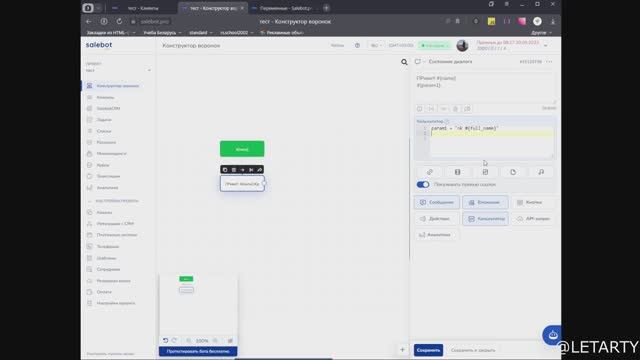Click the message text field with Привет
This screenshot has width=640, height=360.
485,87
